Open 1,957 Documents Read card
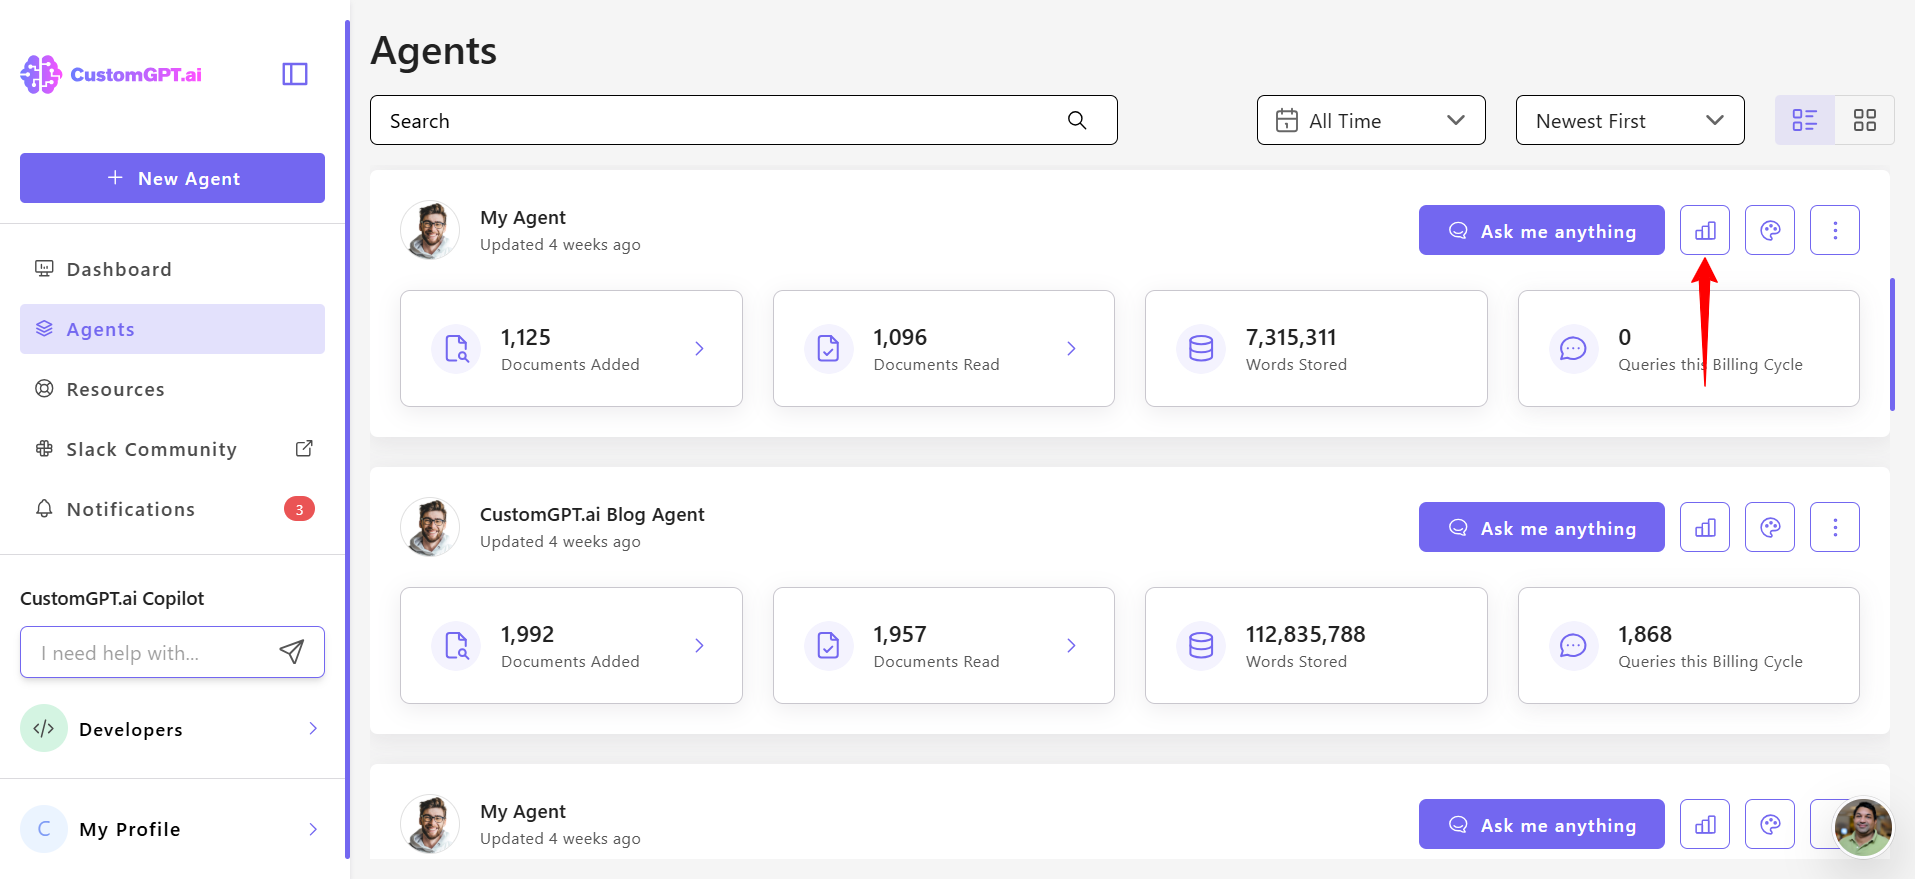This screenshot has width=1920, height=879. click(944, 645)
